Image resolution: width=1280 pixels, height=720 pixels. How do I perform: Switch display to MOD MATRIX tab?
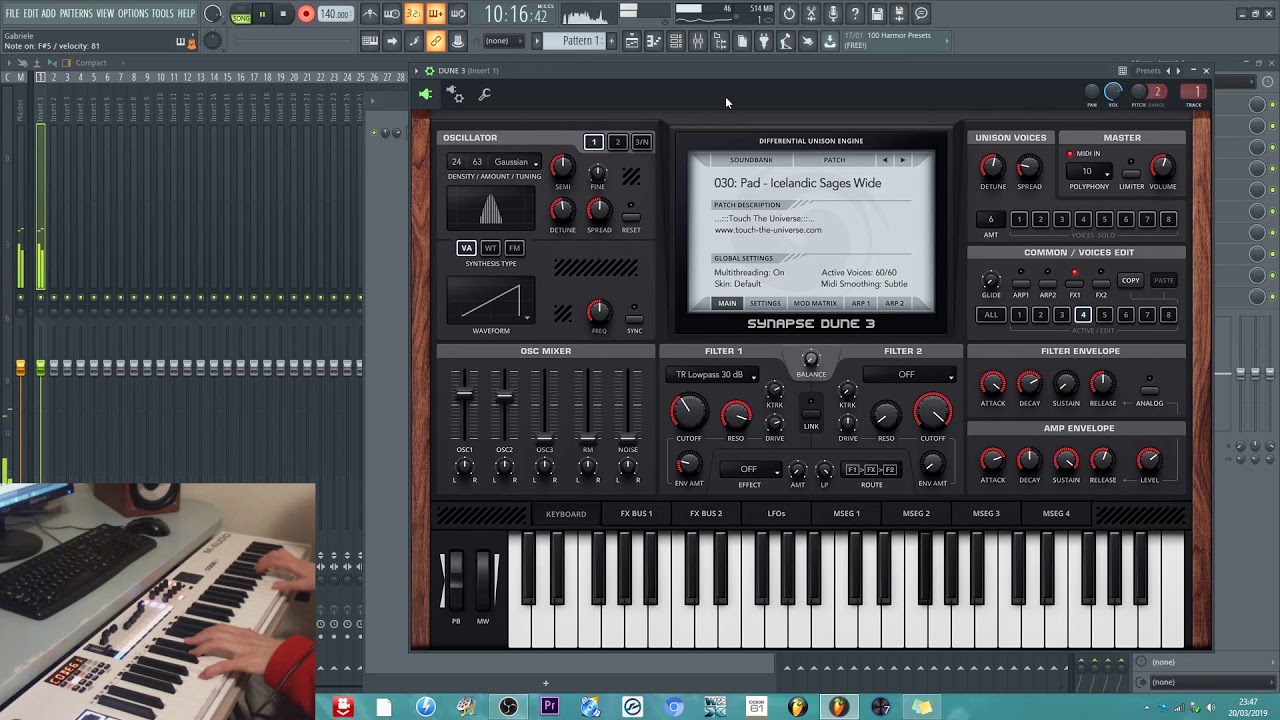815,303
